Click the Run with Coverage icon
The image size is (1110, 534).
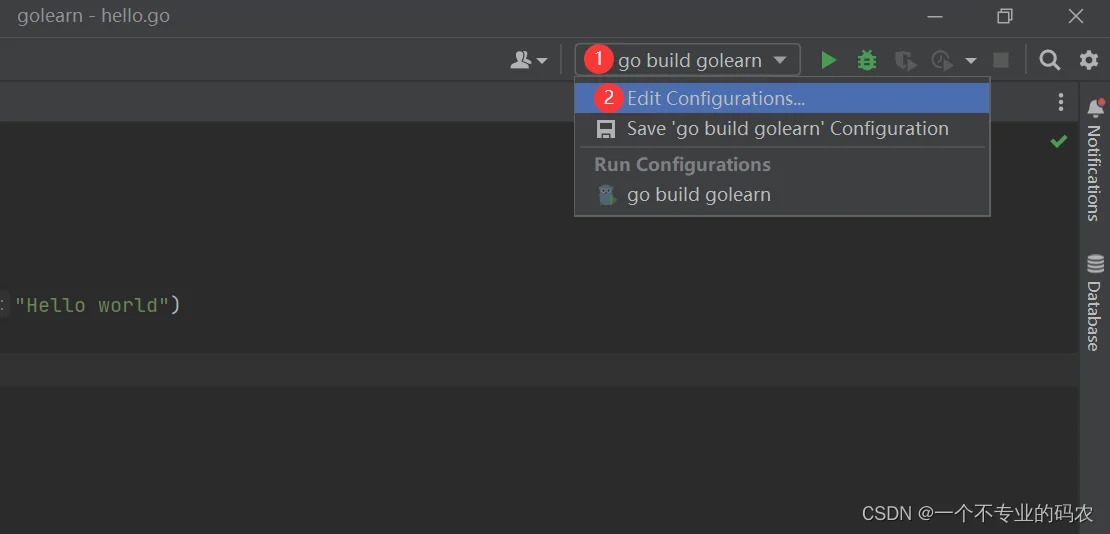point(905,60)
